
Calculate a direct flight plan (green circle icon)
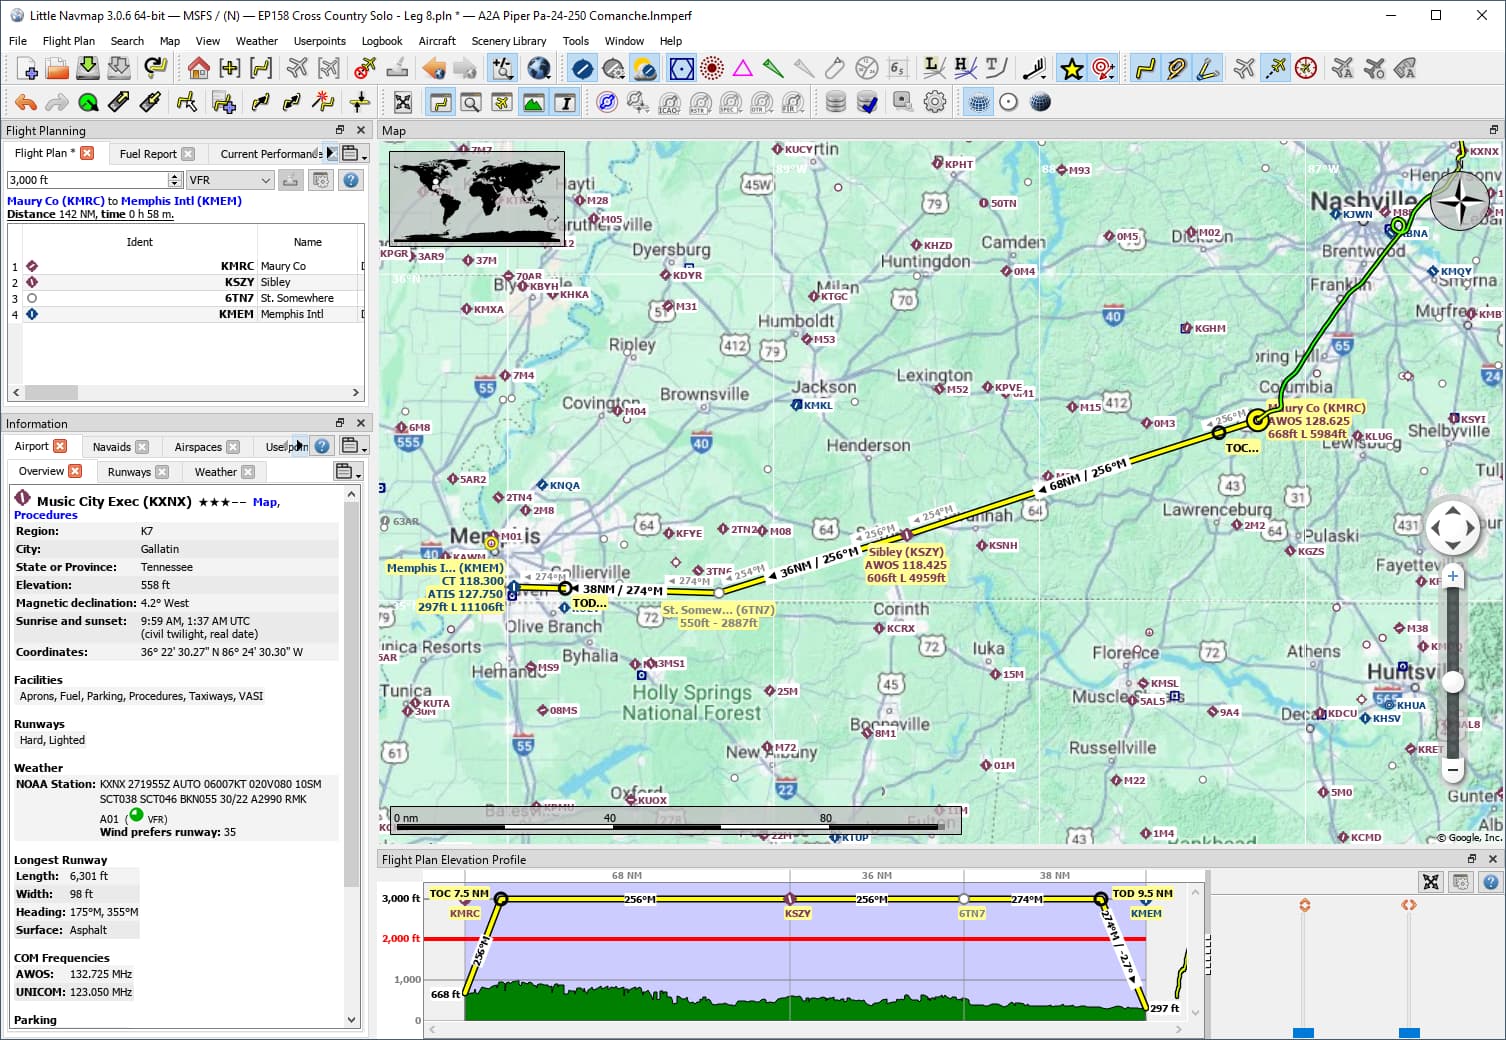[88, 102]
